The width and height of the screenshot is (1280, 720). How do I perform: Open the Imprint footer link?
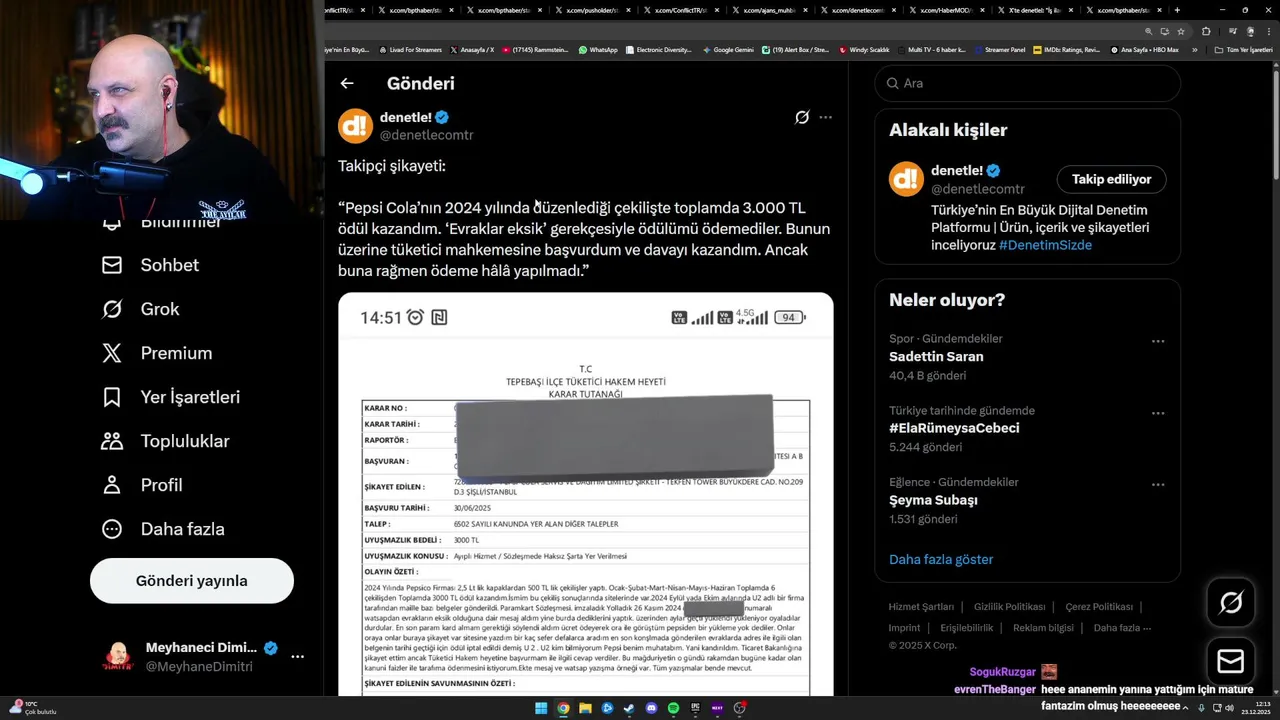click(904, 628)
